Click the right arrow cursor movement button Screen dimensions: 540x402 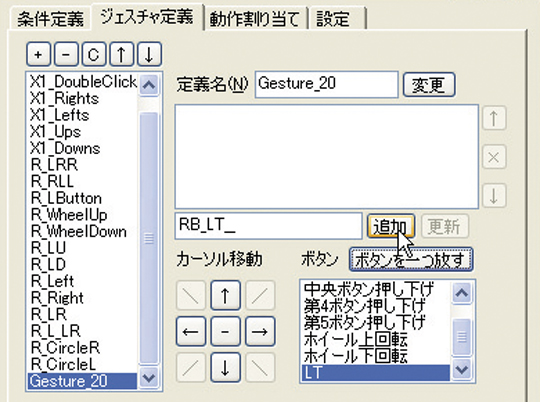[260, 331]
